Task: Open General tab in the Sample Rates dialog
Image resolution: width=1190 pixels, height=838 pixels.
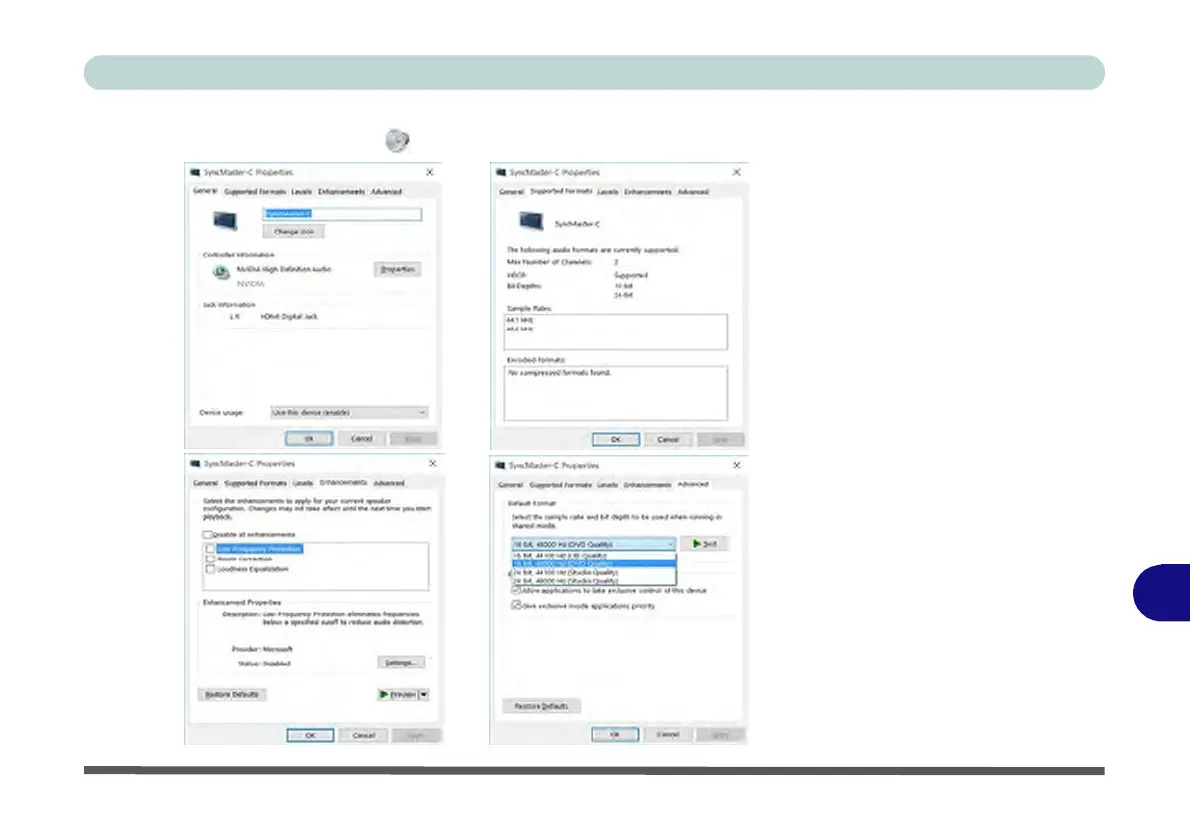Action: (x=512, y=192)
